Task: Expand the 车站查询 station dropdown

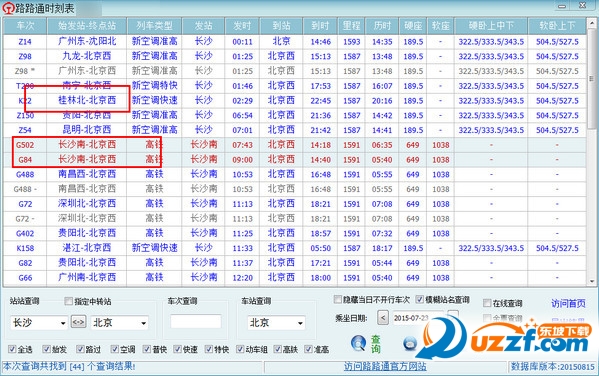Action: tap(300, 323)
